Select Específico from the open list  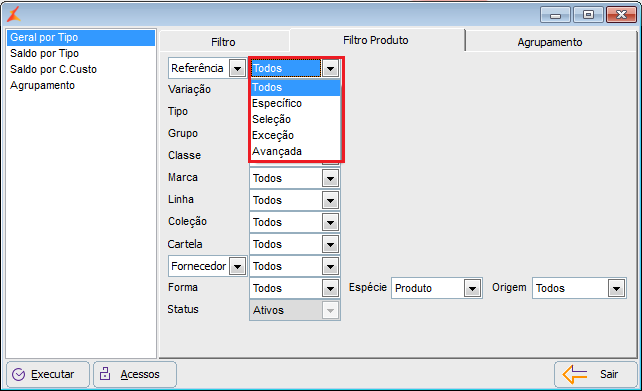tap(295, 103)
